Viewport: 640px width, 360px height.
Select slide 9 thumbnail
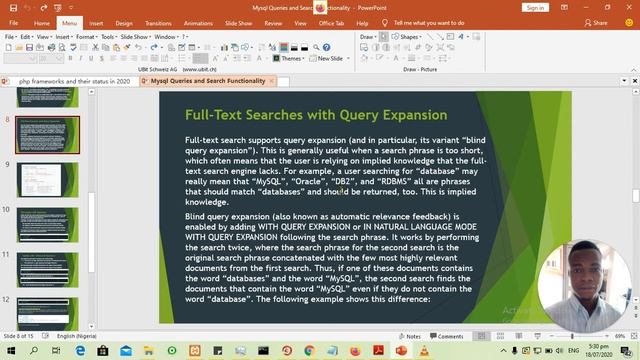coord(47,180)
